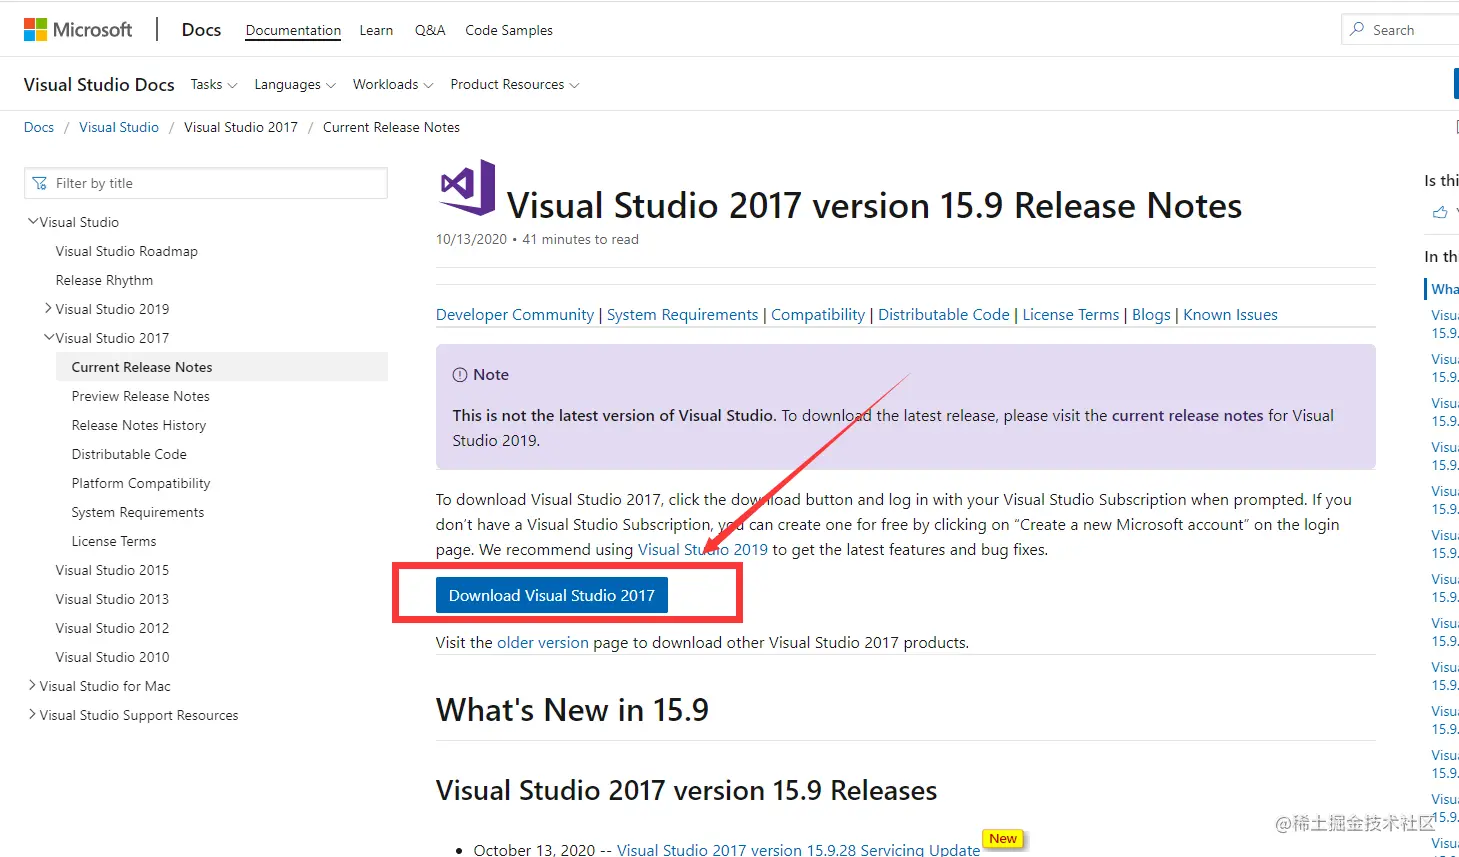The height and width of the screenshot is (857, 1459).
Task: Open the Languages dropdown menu
Action: tap(295, 85)
